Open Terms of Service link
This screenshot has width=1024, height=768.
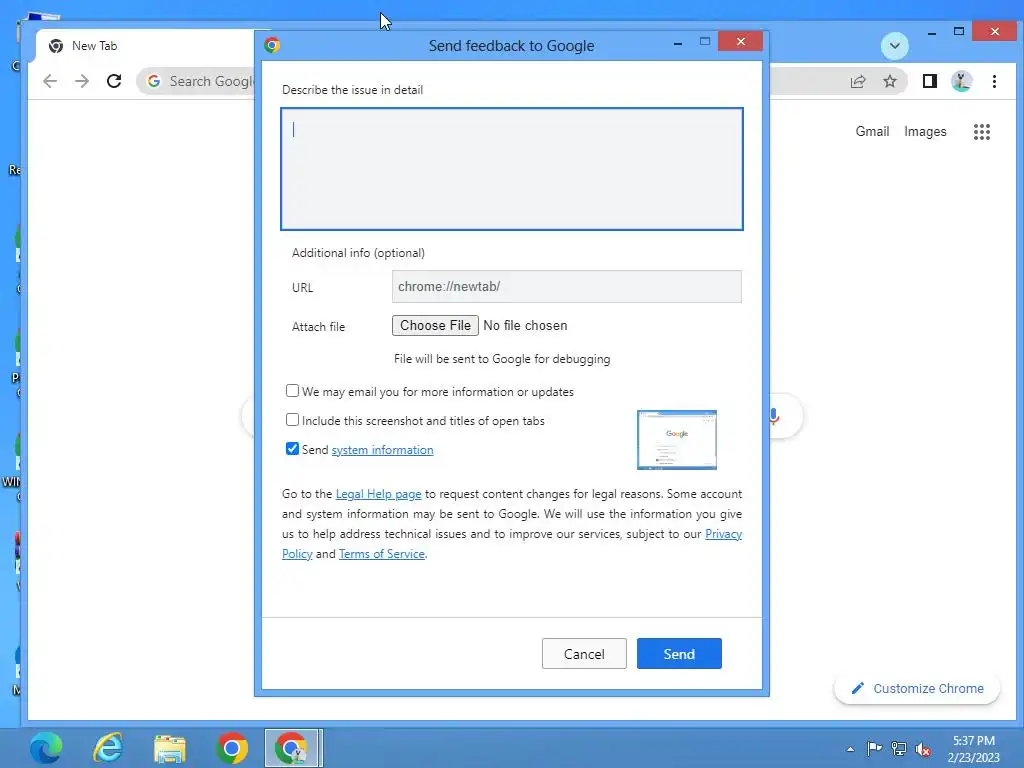pos(381,554)
